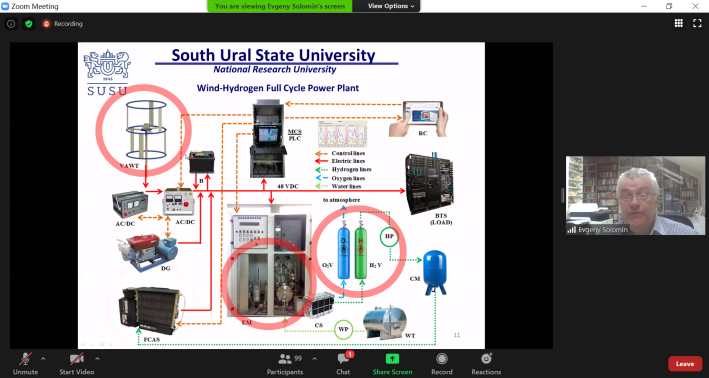This screenshot has width=709, height=378.
Task: Enter full screen mode icon
Action: [x=697, y=23]
